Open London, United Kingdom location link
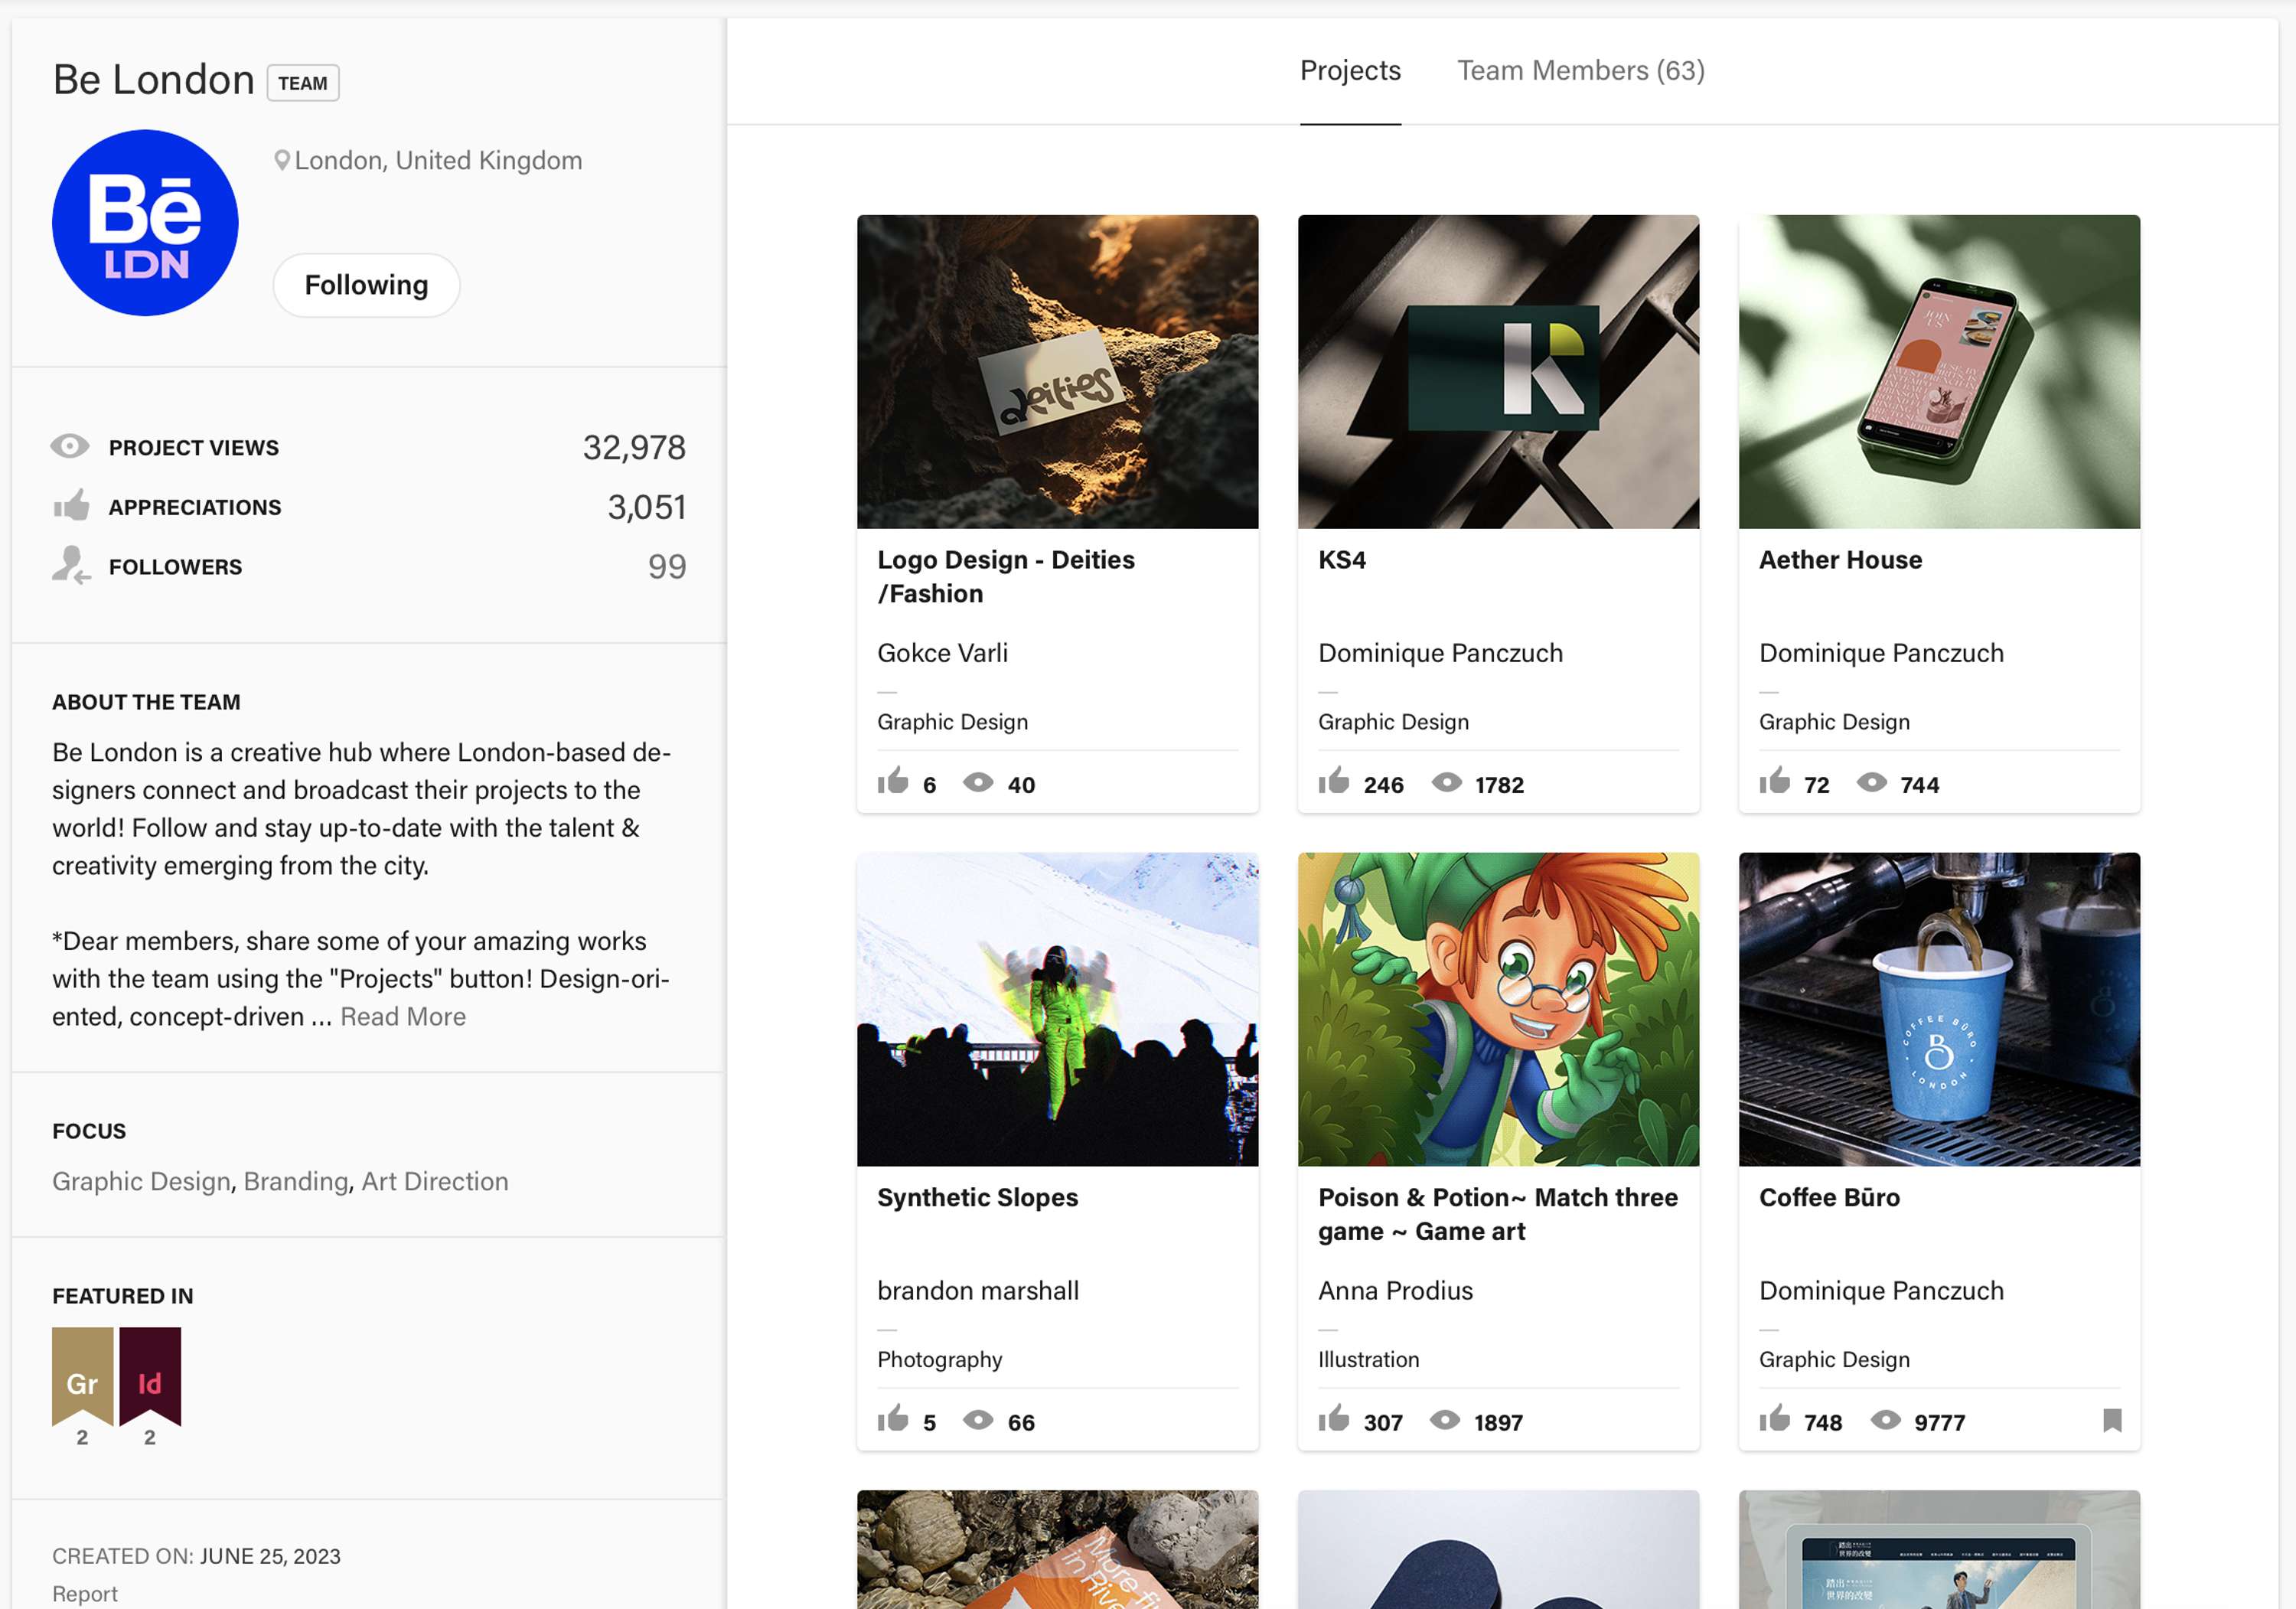 438,161
